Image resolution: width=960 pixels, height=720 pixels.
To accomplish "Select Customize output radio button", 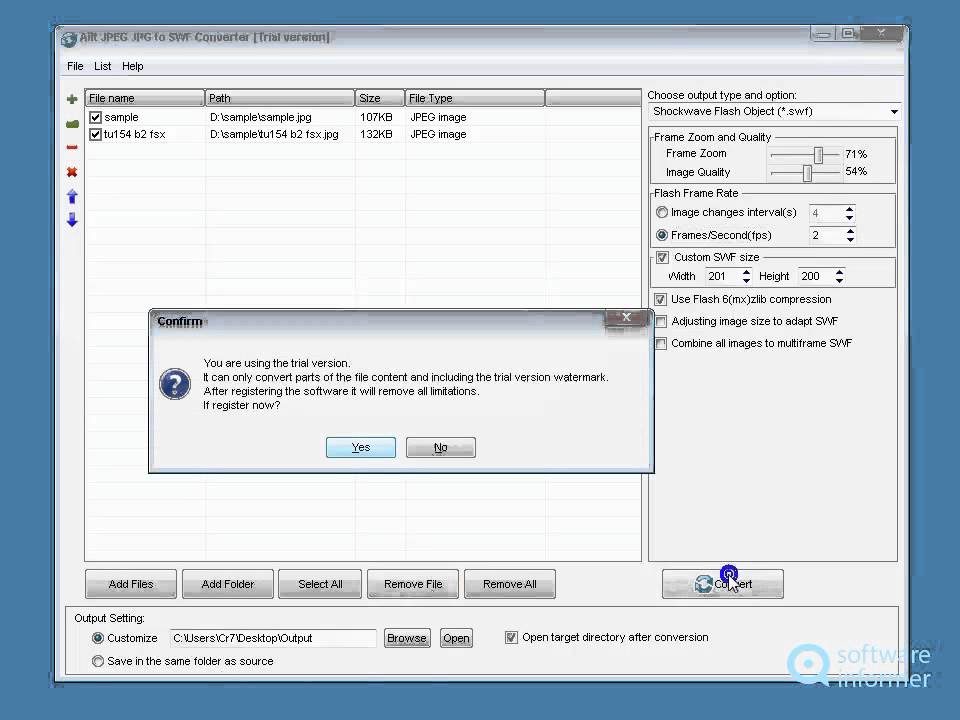I will [97, 638].
